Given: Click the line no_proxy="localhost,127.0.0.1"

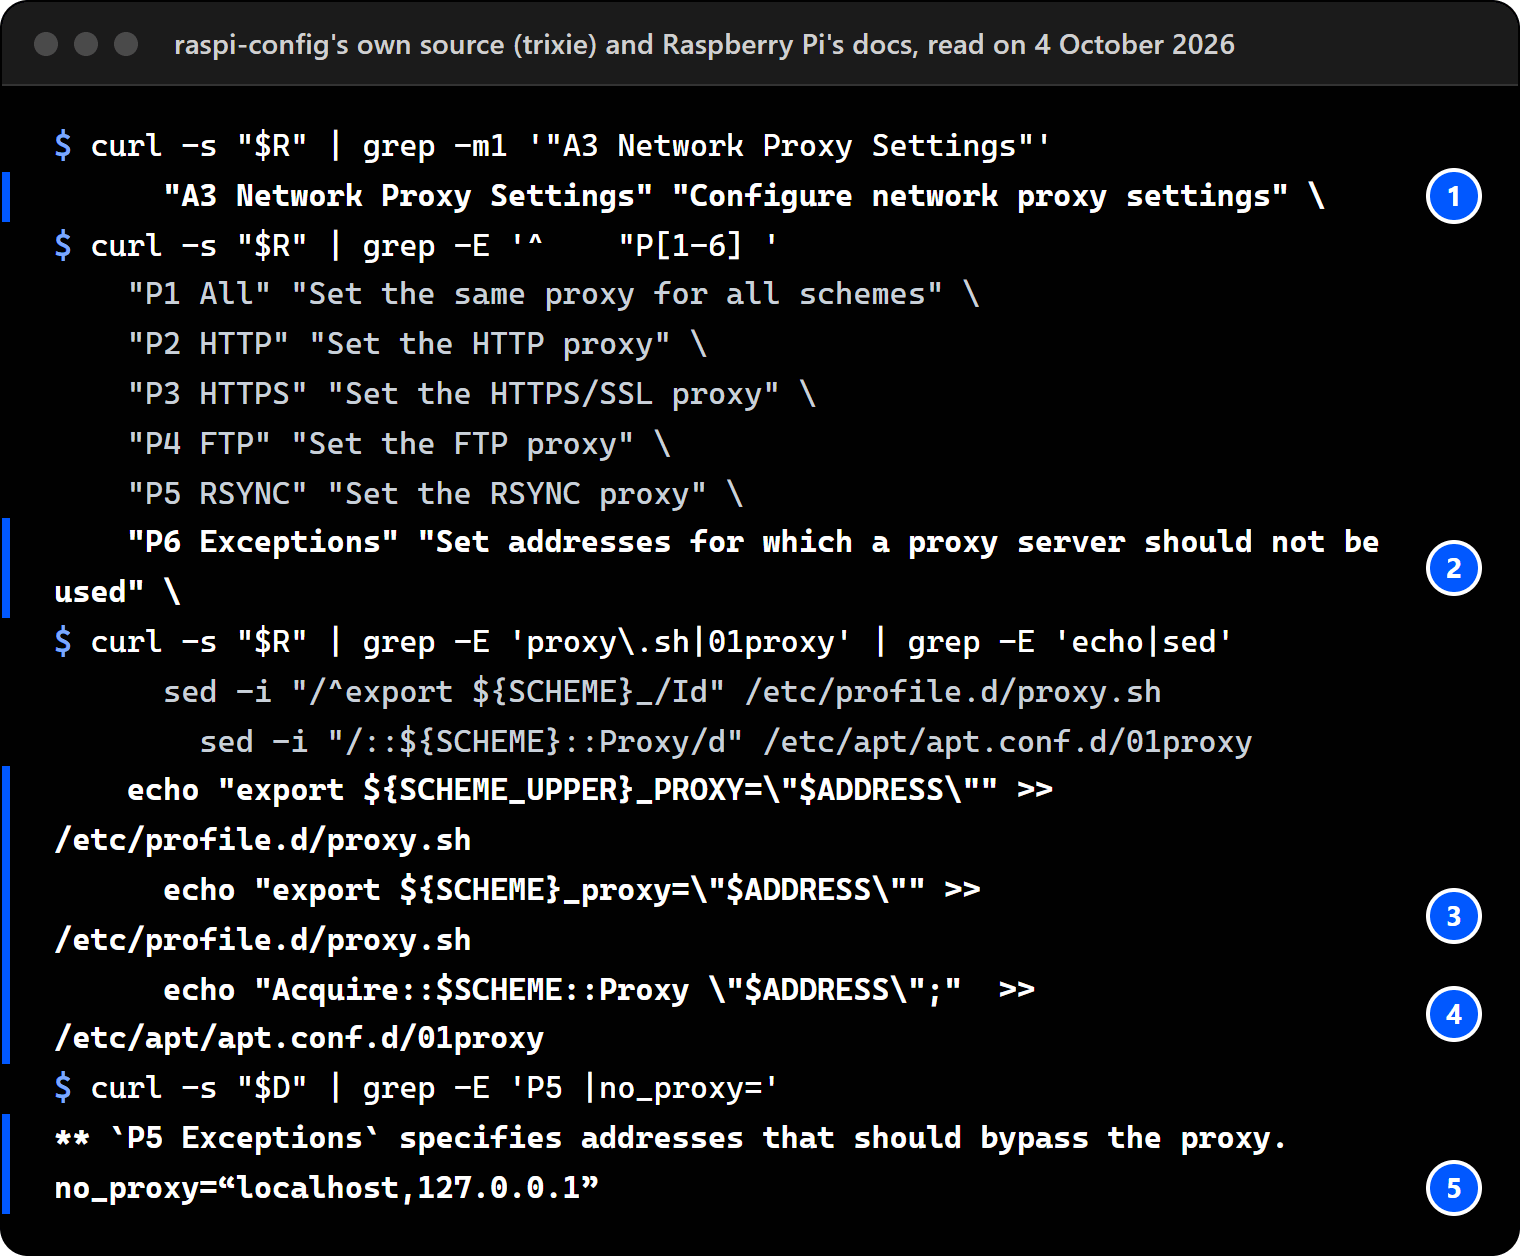Looking at the screenshot, I should pyautogui.click(x=326, y=1188).
